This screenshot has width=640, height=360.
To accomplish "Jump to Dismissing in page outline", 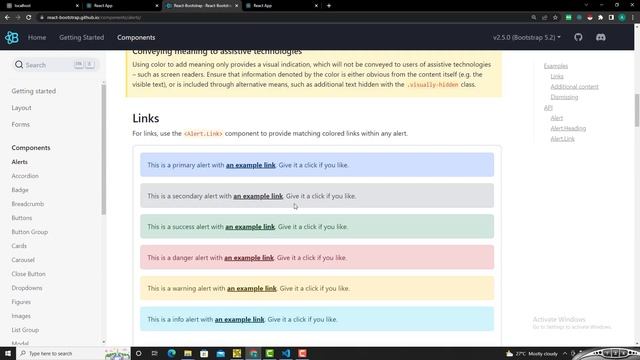I will (564, 97).
